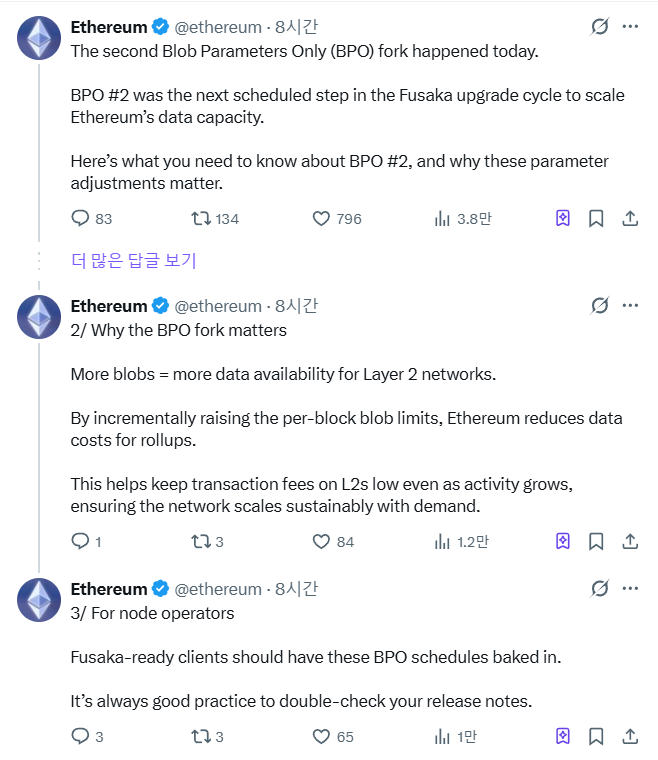
Task: Share the 2/ Why the BPO fork tweet
Action: (x=630, y=541)
